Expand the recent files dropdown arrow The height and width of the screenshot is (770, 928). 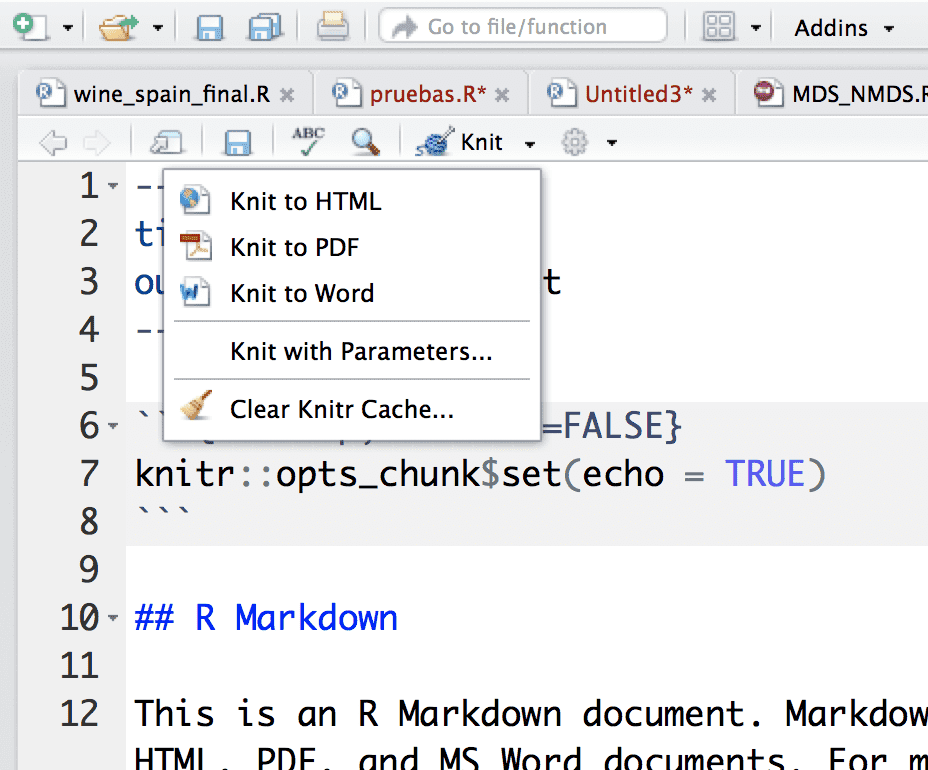pyautogui.click(x=157, y=28)
